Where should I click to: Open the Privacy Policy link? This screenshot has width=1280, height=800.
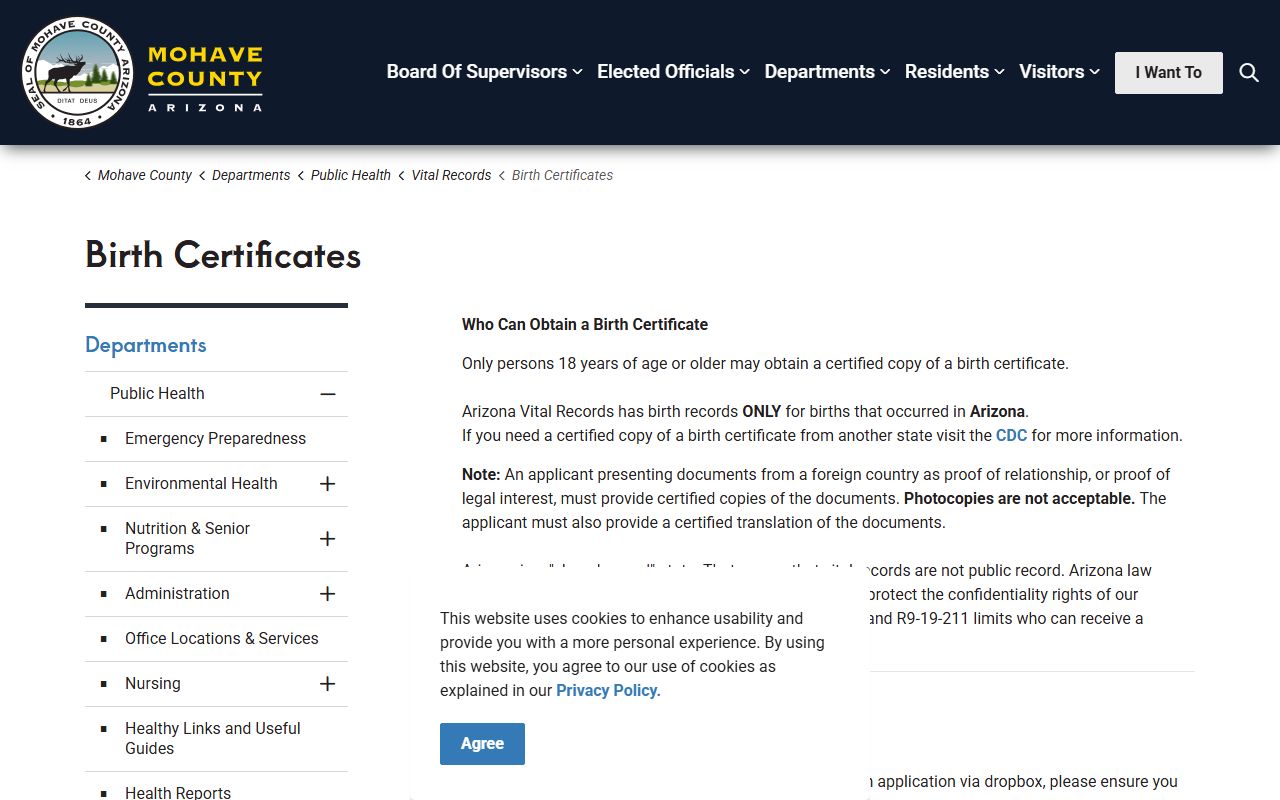608,690
